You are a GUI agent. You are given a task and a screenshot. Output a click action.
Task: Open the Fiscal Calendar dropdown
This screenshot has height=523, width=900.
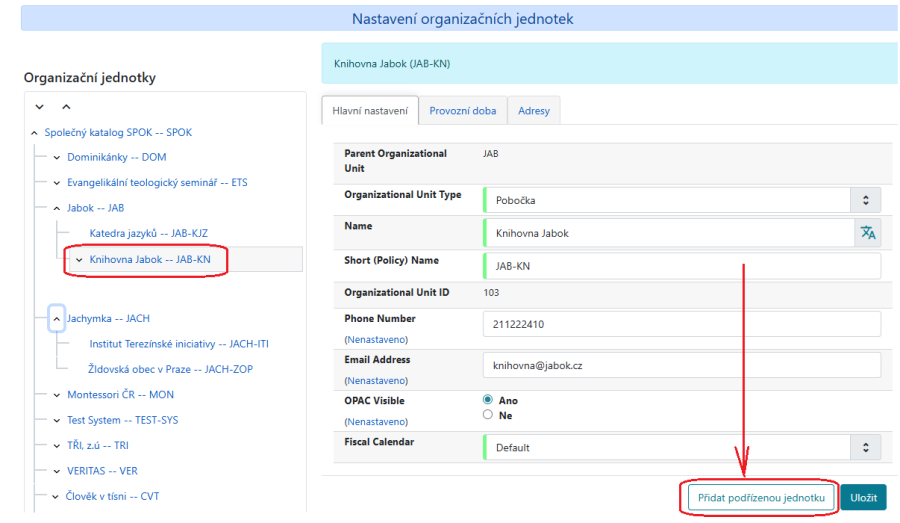681,447
